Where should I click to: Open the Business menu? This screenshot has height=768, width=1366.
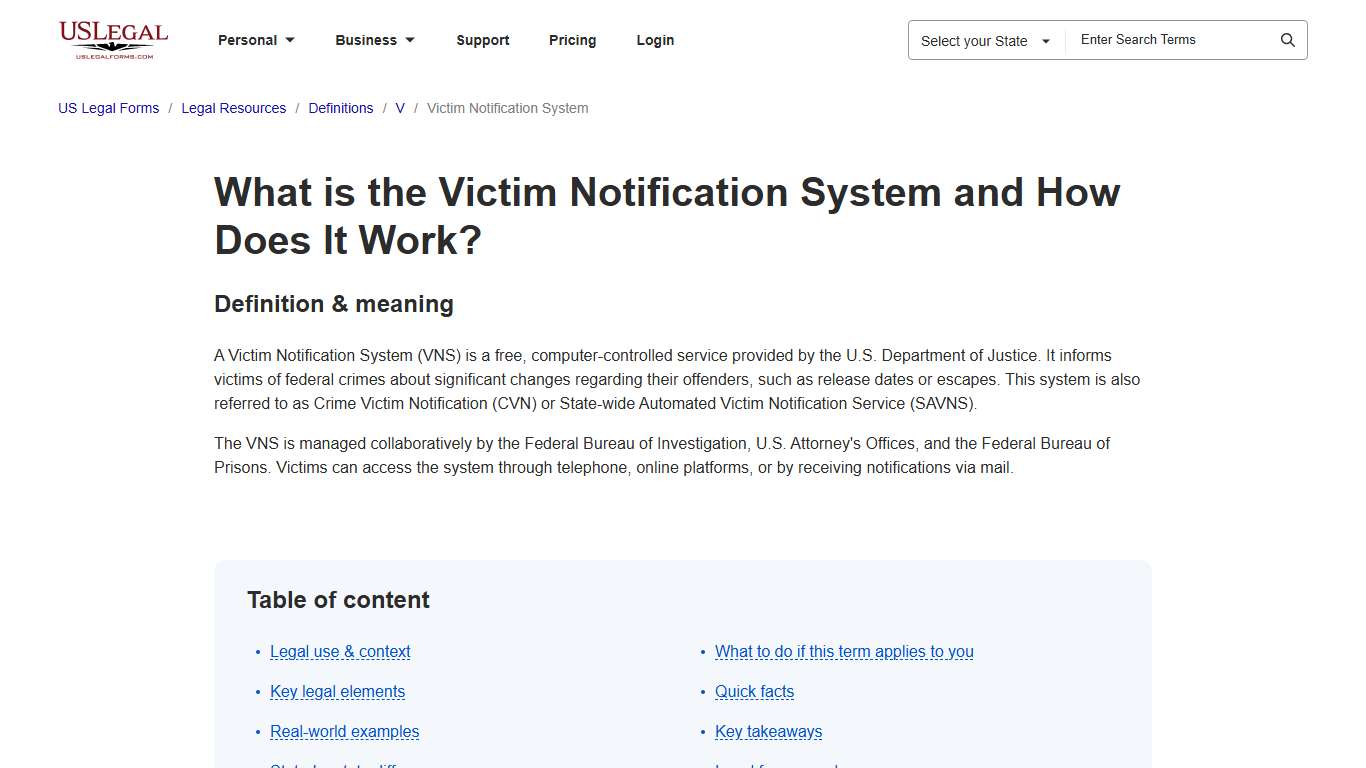pos(366,40)
